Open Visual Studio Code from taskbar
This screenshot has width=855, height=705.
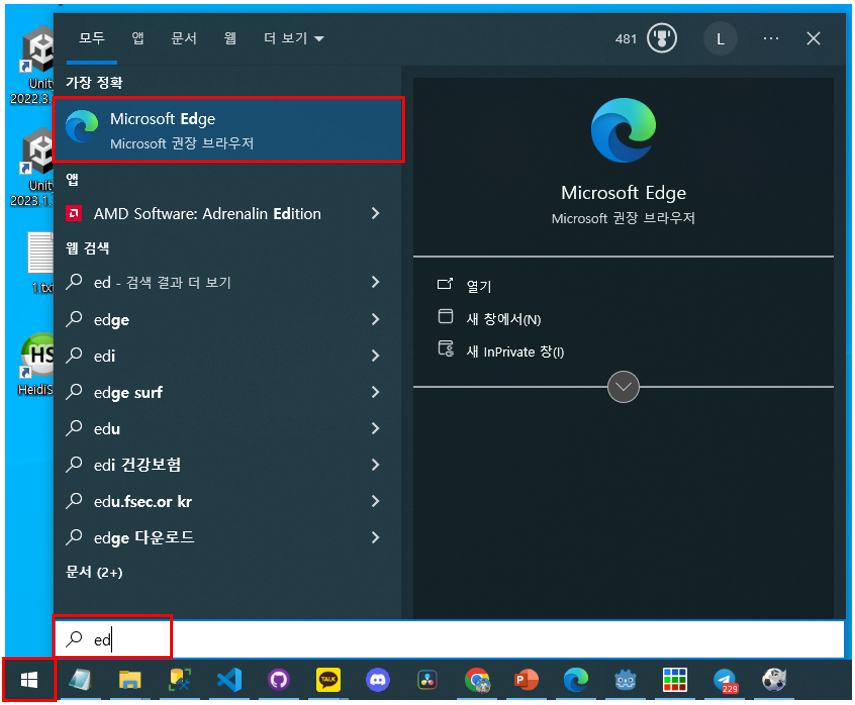[x=229, y=679]
